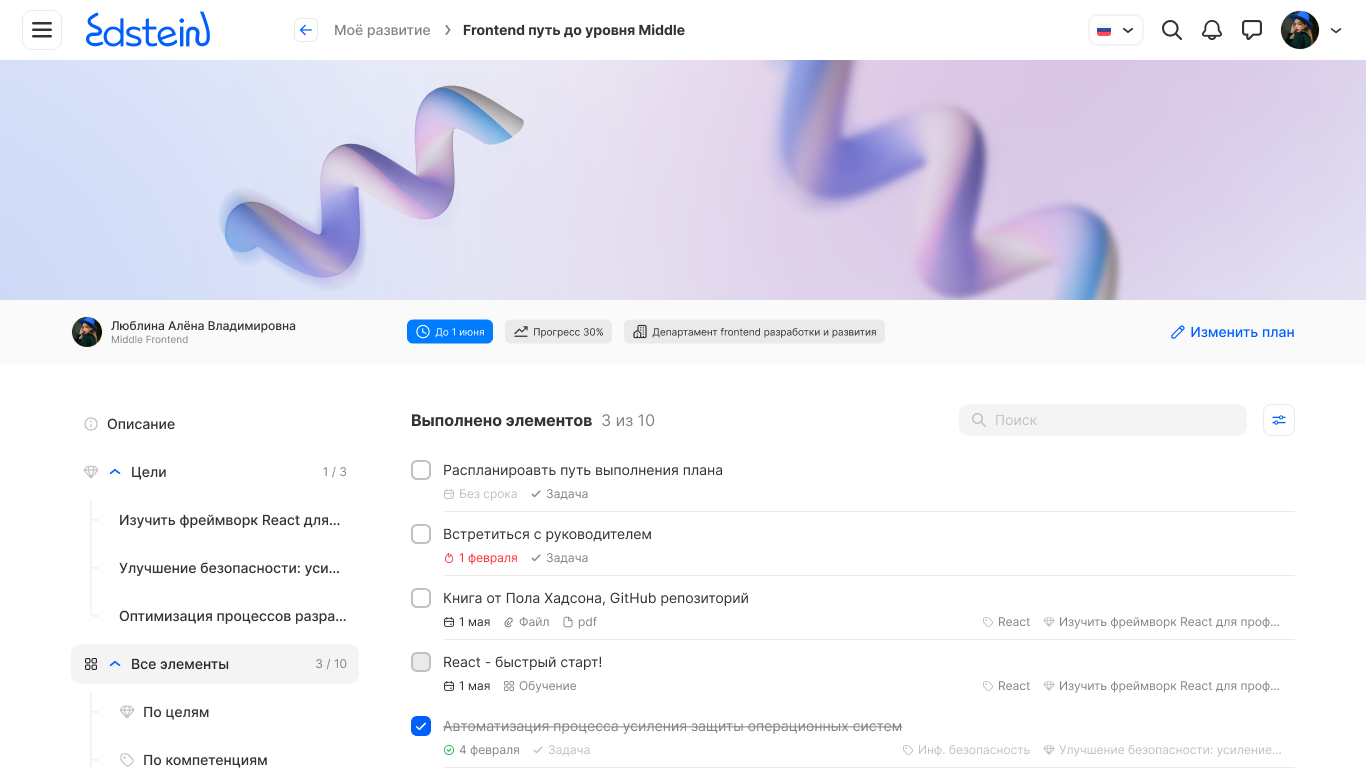This screenshot has width=1366, height=768.
Task: Click the 'До 1 июня' deadline badge
Action: (x=450, y=332)
